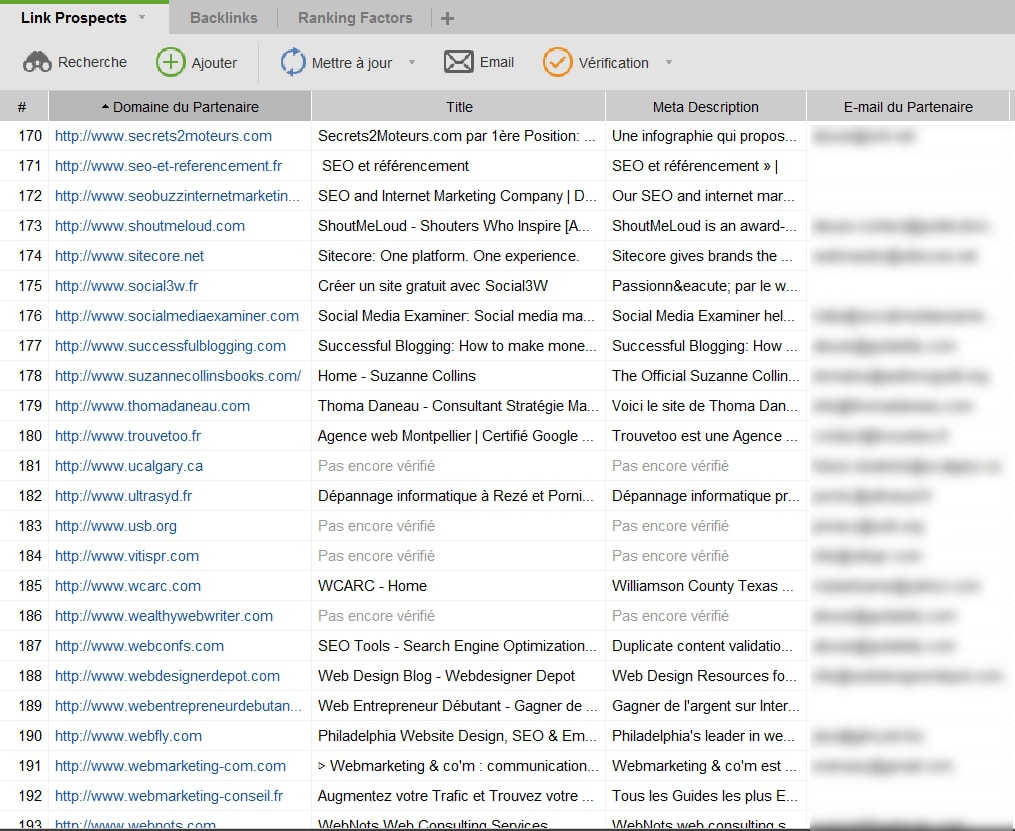Open link http://www.vitispr.com
The image size is (1015, 831).
coord(127,555)
